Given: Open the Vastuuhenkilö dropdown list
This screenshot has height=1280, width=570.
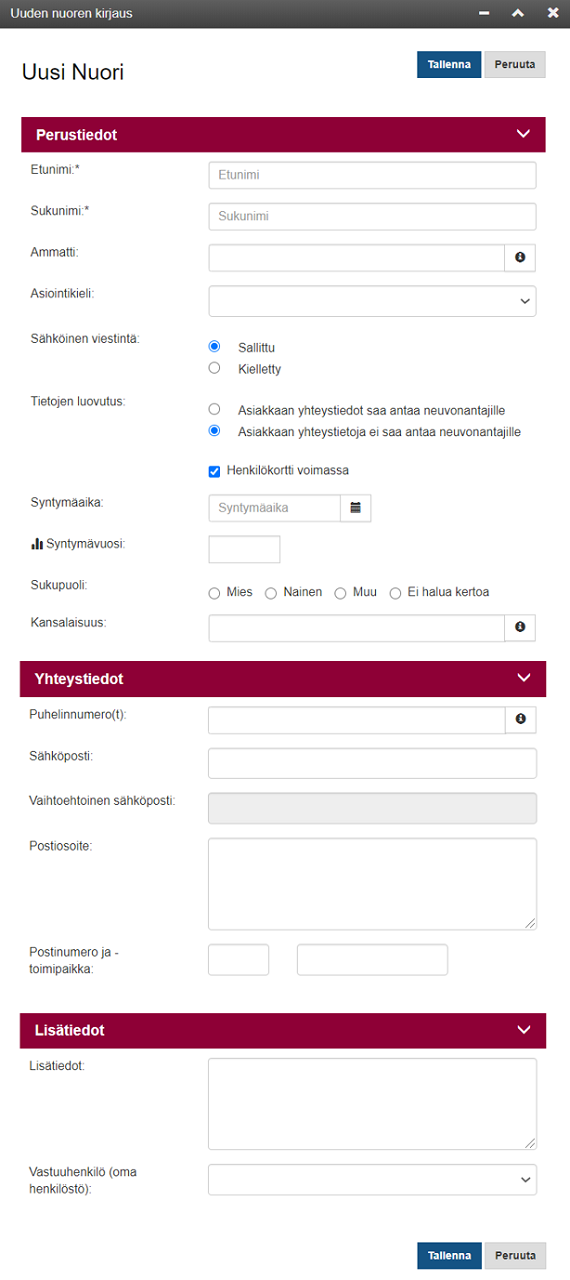Looking at the screenshot, I should point(372,1179).
